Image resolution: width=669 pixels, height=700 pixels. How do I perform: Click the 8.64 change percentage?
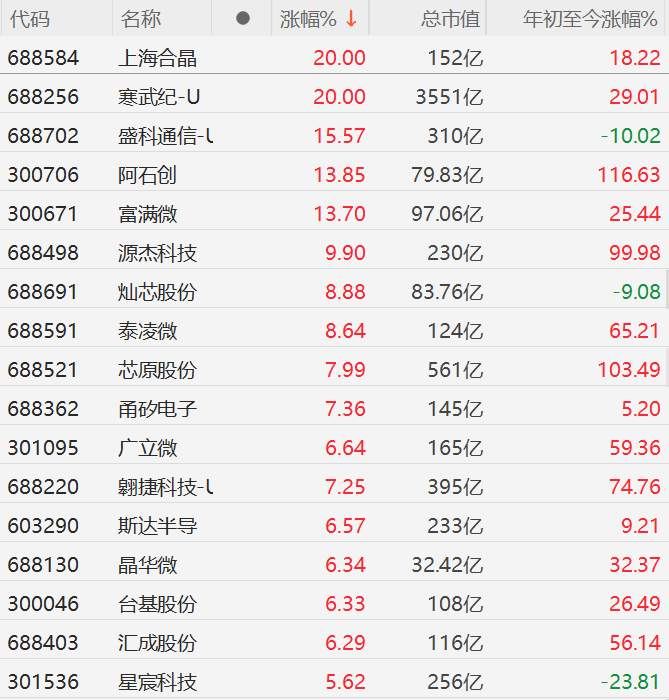pos(345,331)
